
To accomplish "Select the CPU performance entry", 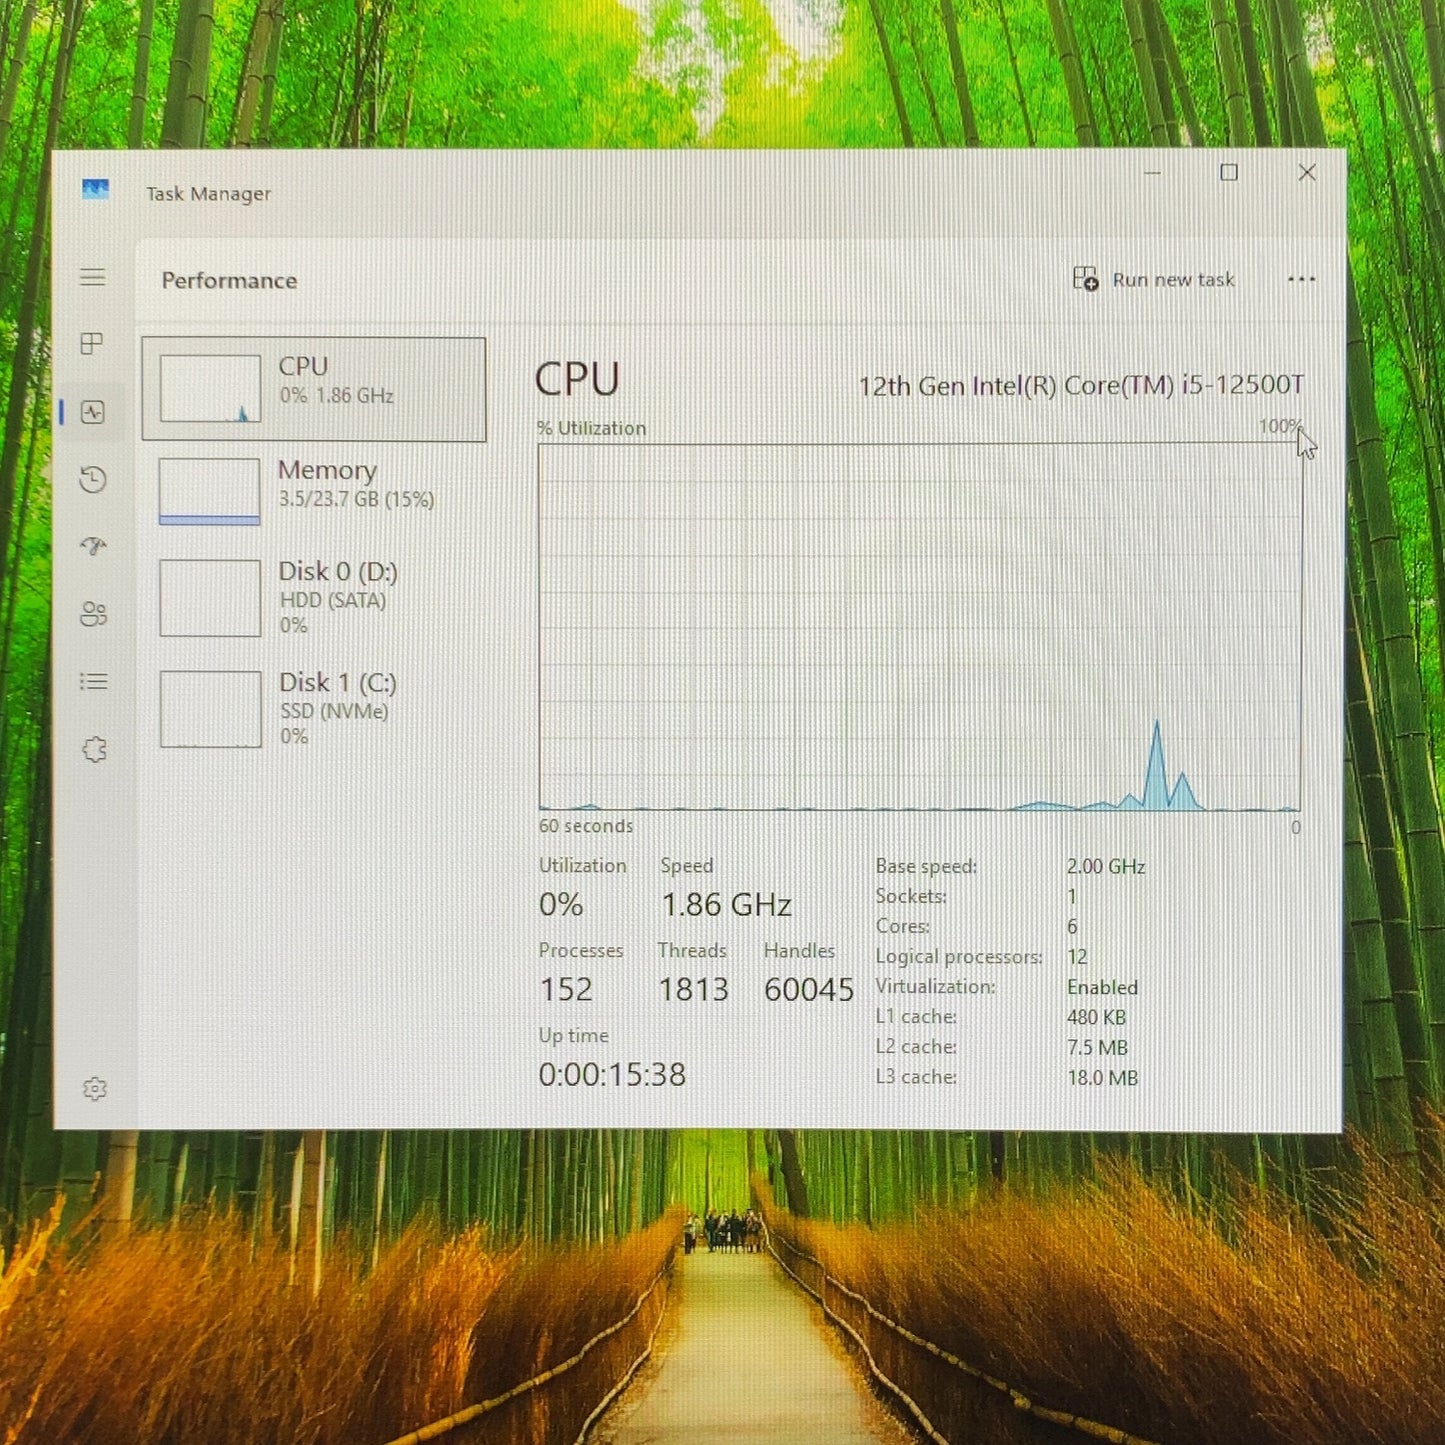I will 314,389.
